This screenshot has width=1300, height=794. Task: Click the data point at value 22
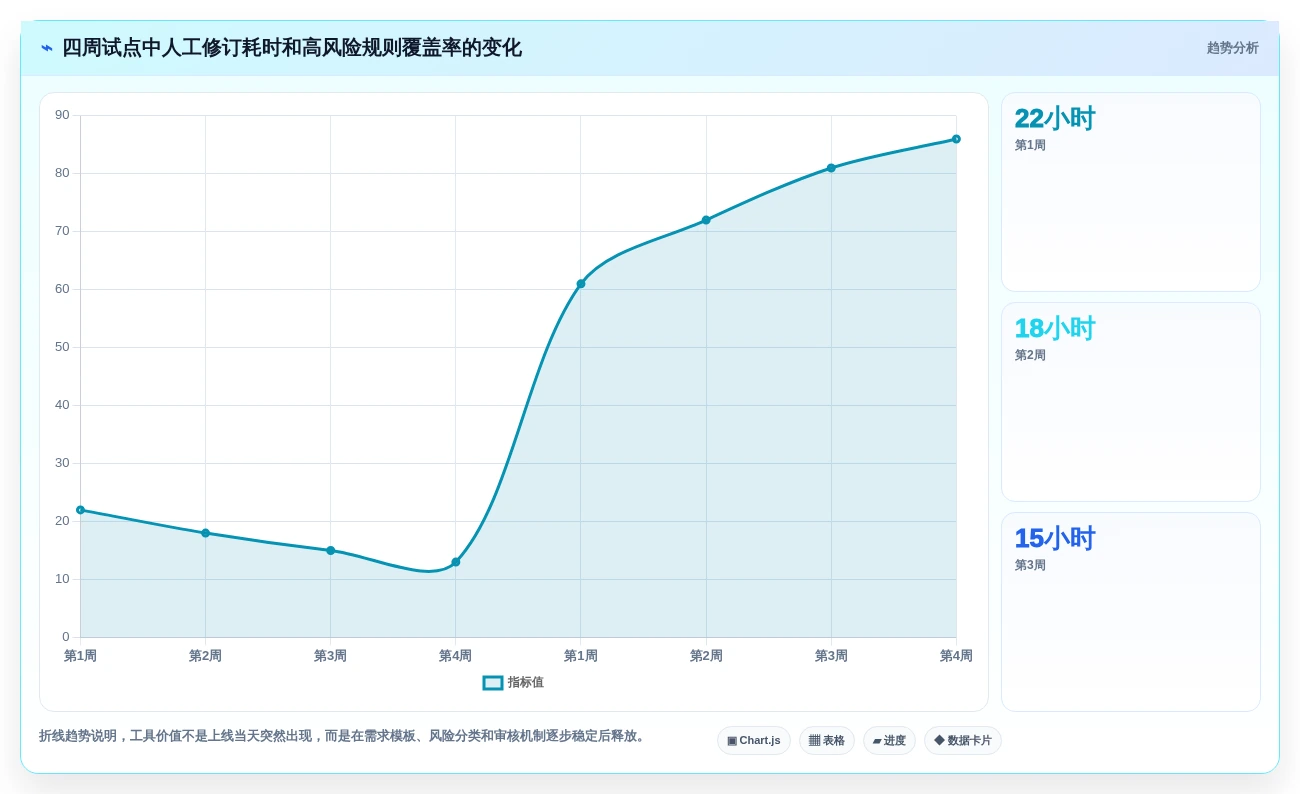click(81, 510)
